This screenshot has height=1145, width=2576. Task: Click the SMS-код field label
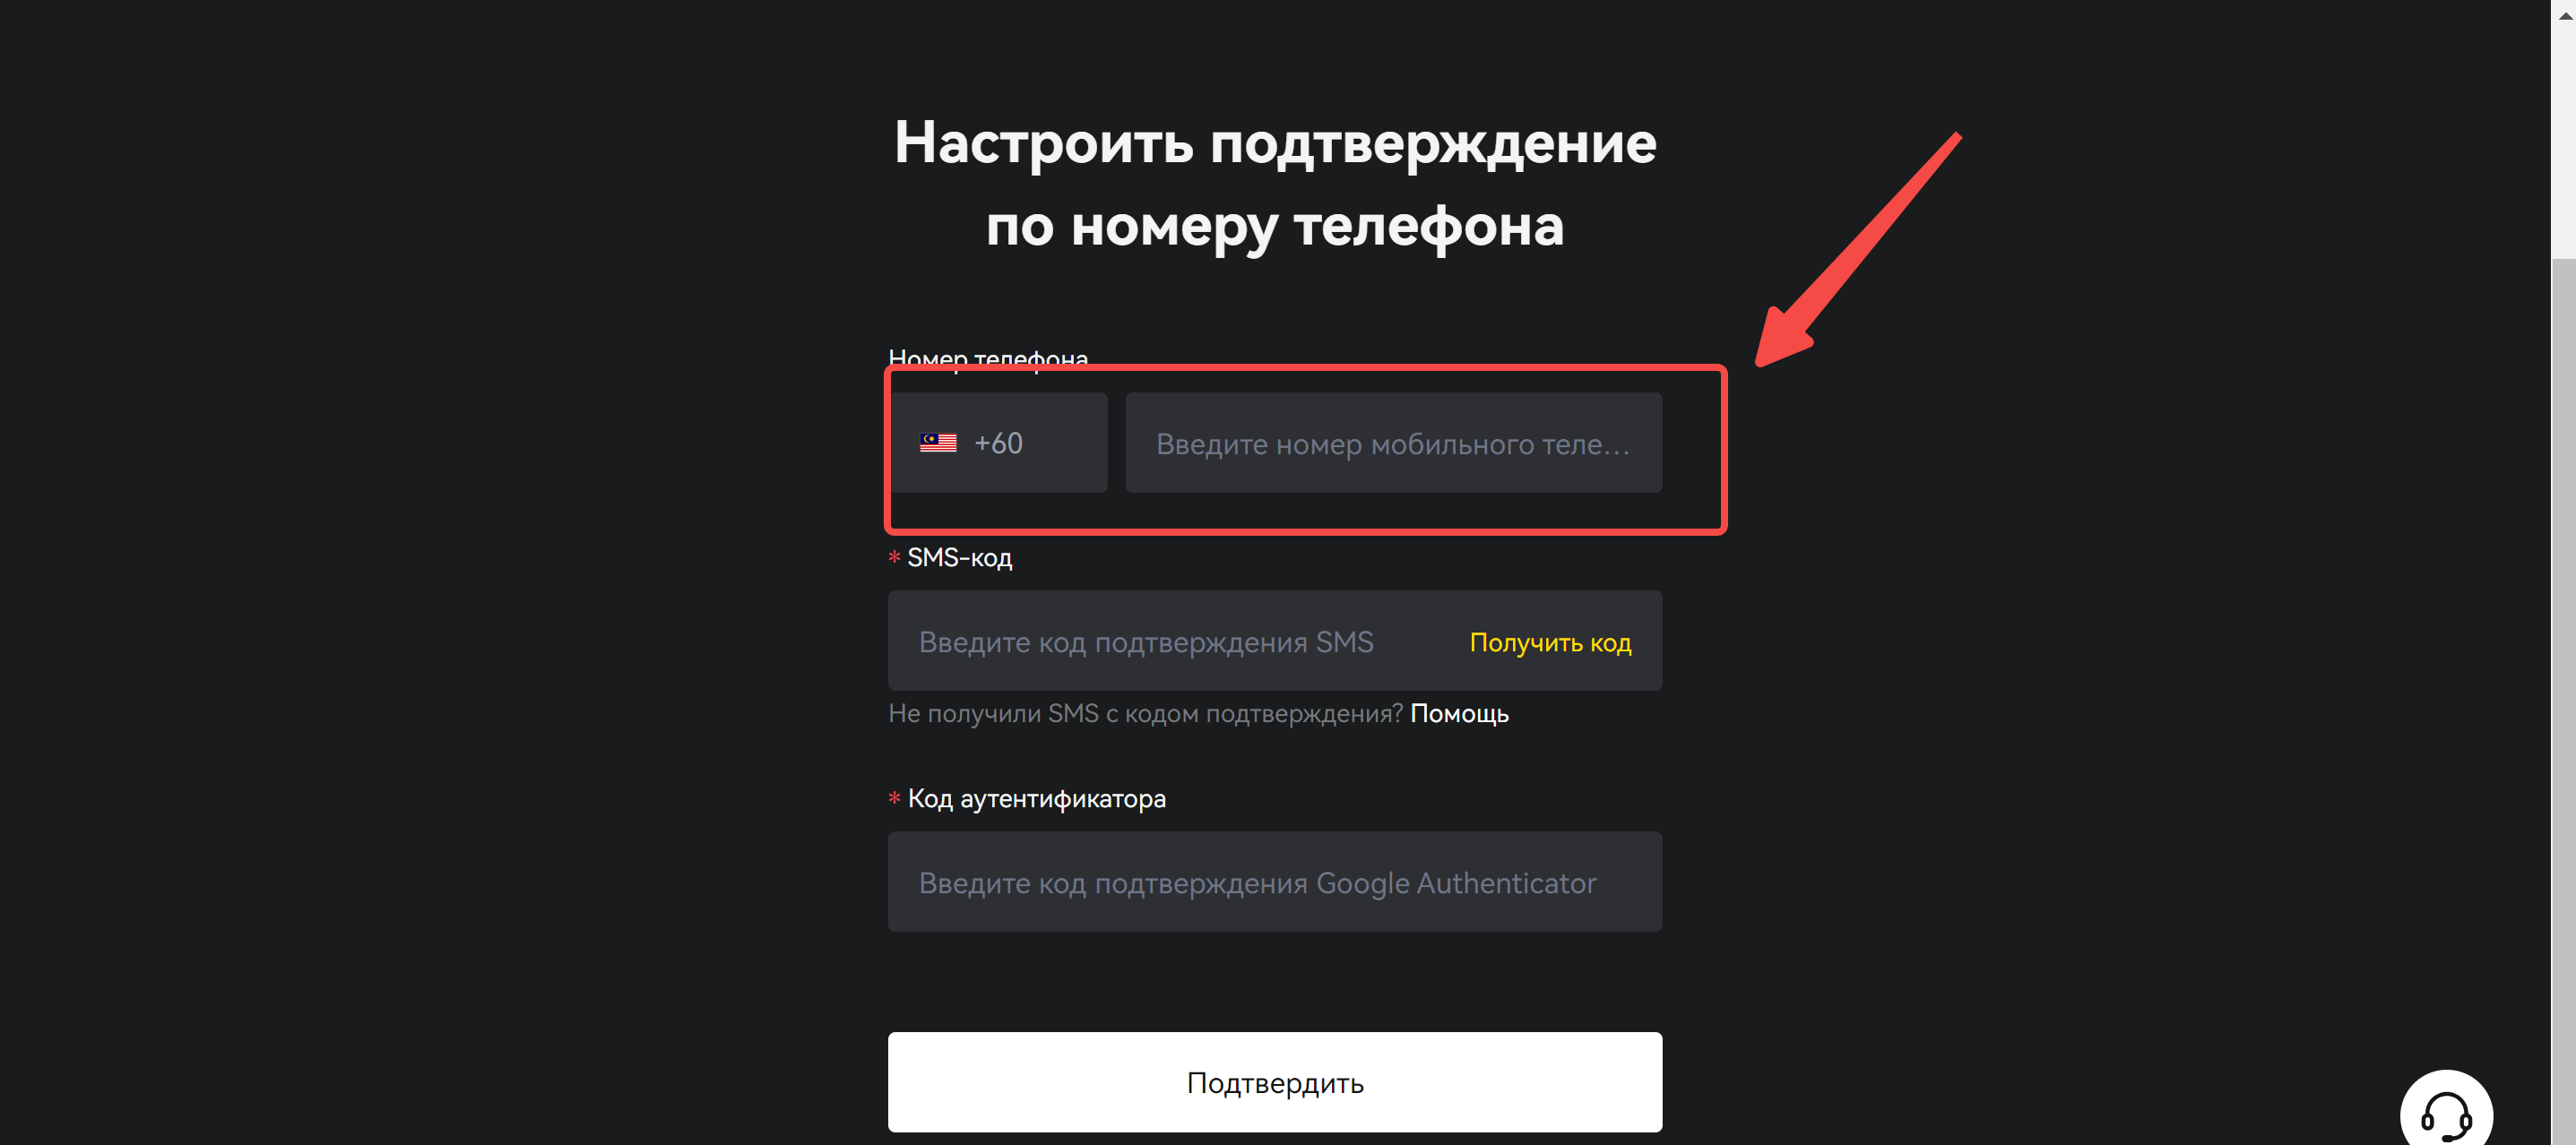(959, 557)
